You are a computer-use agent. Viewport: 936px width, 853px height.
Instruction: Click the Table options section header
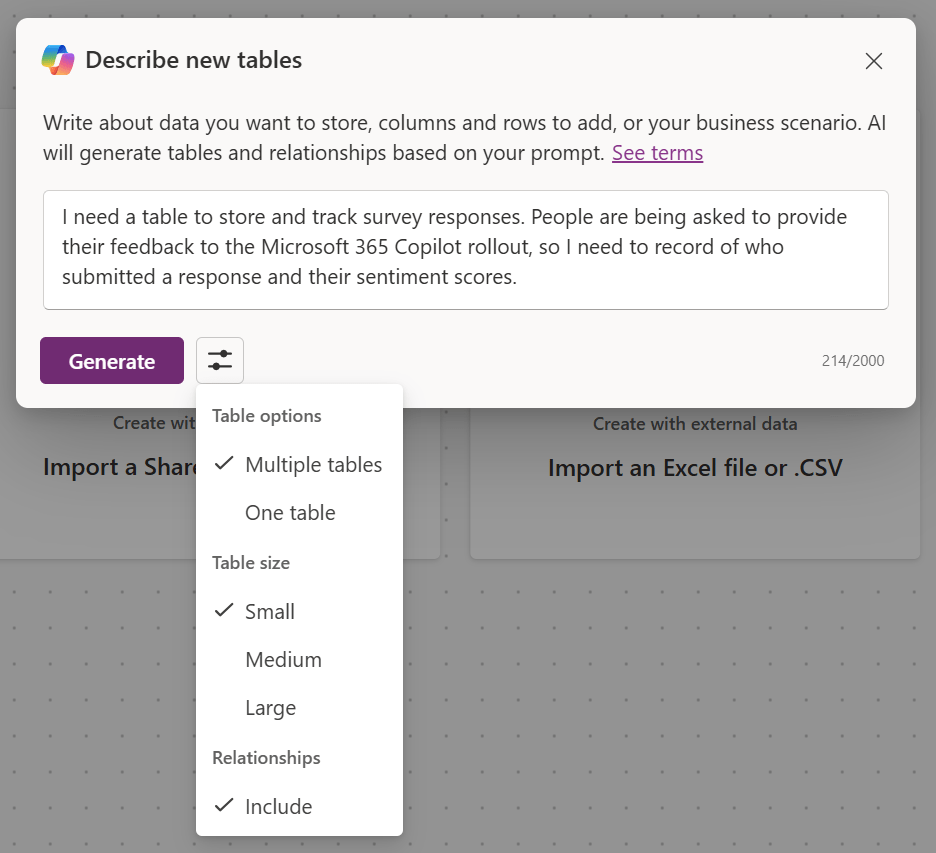point(267,415)
